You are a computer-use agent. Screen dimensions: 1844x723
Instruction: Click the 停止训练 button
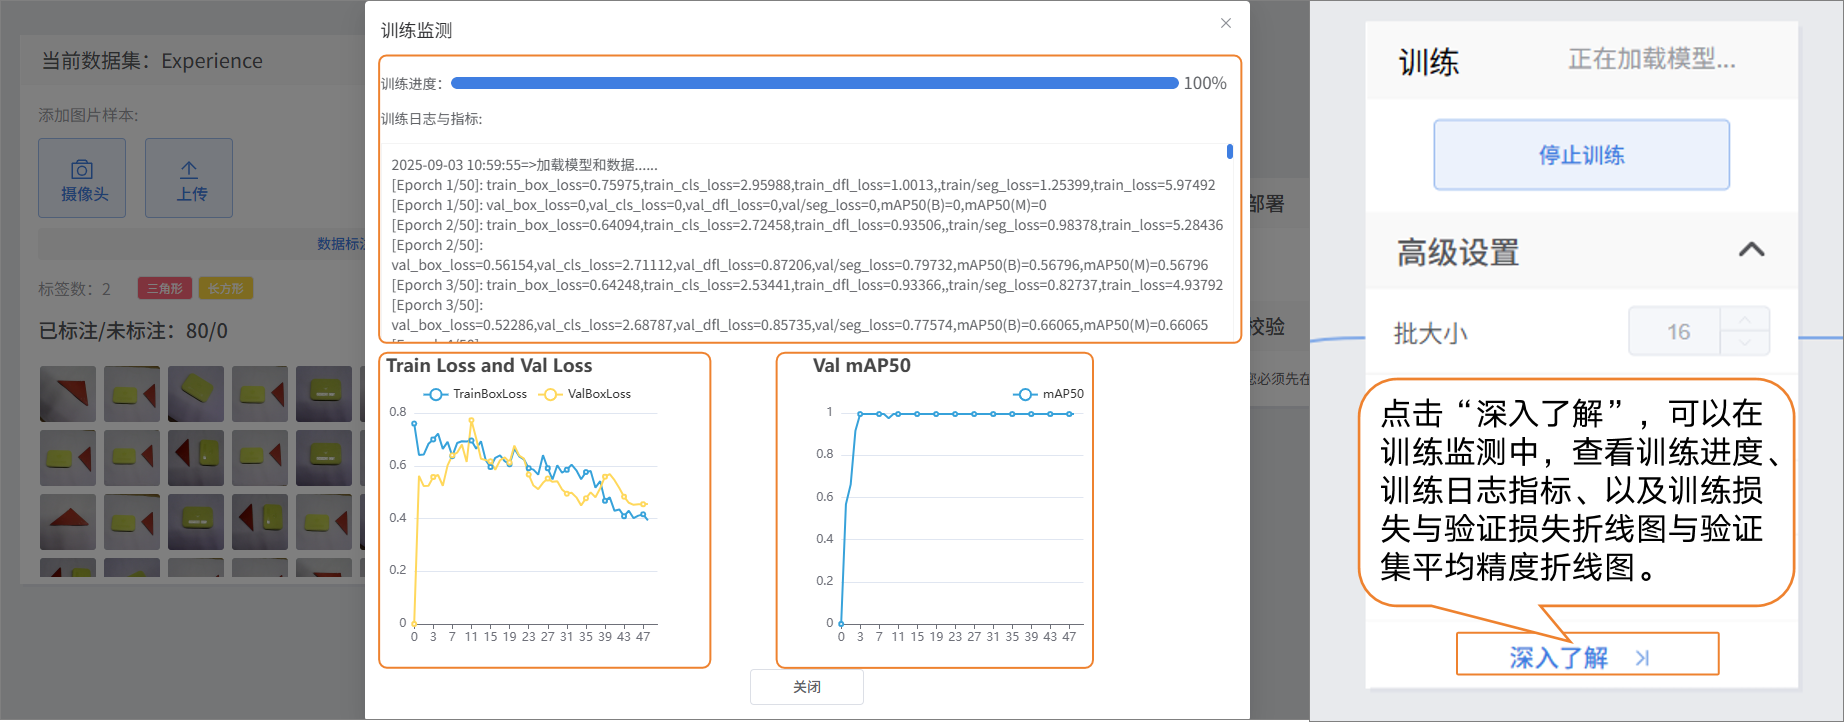(x=1581, y=155)
